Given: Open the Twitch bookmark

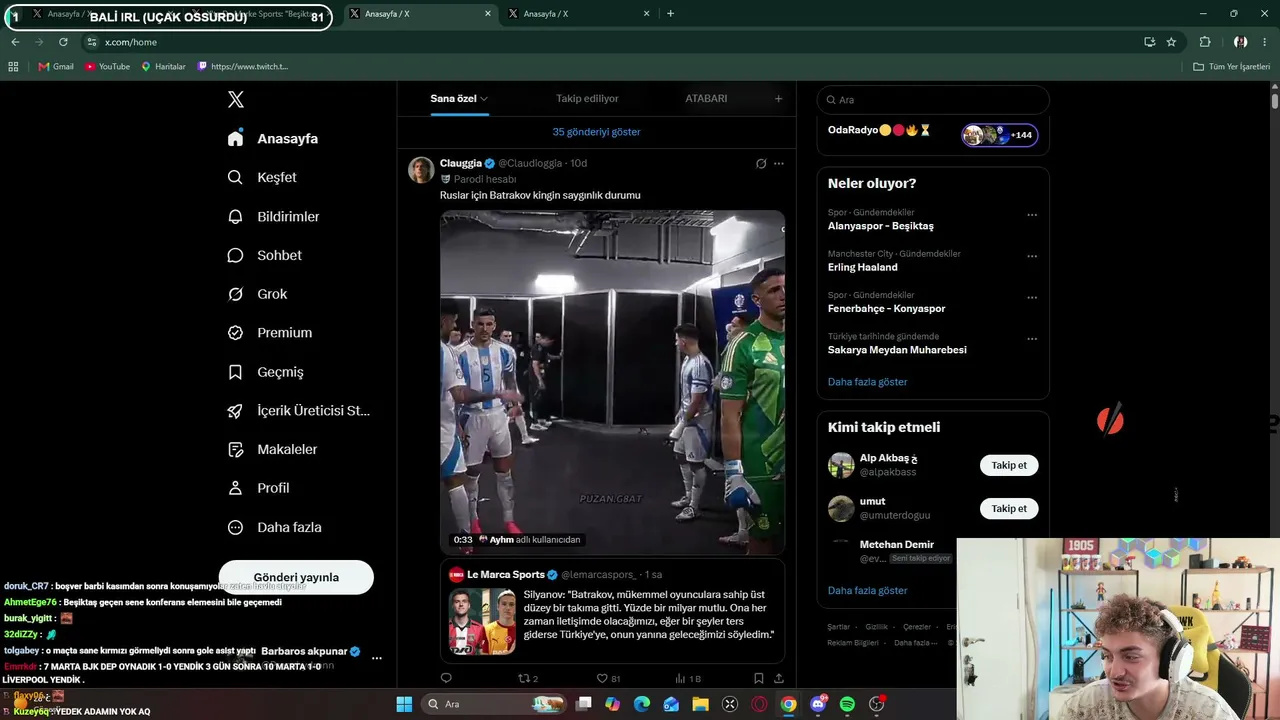Looking at the screenshot, I should tap(243, 67).
